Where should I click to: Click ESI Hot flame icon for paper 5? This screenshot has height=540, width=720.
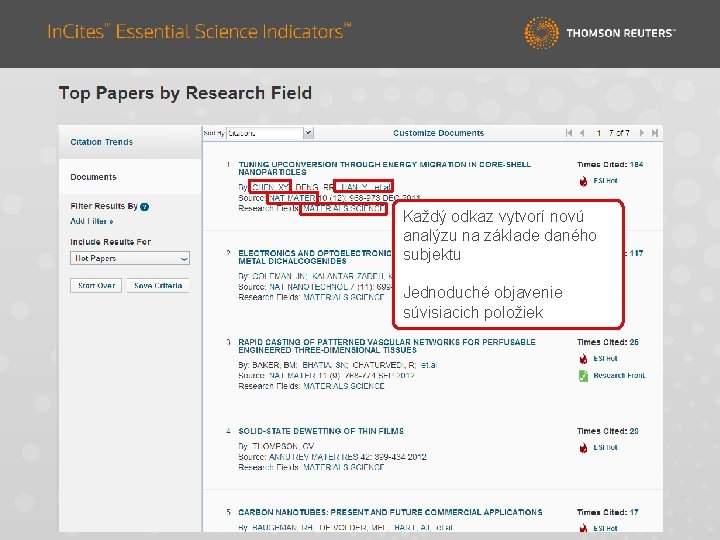[583, 529]
